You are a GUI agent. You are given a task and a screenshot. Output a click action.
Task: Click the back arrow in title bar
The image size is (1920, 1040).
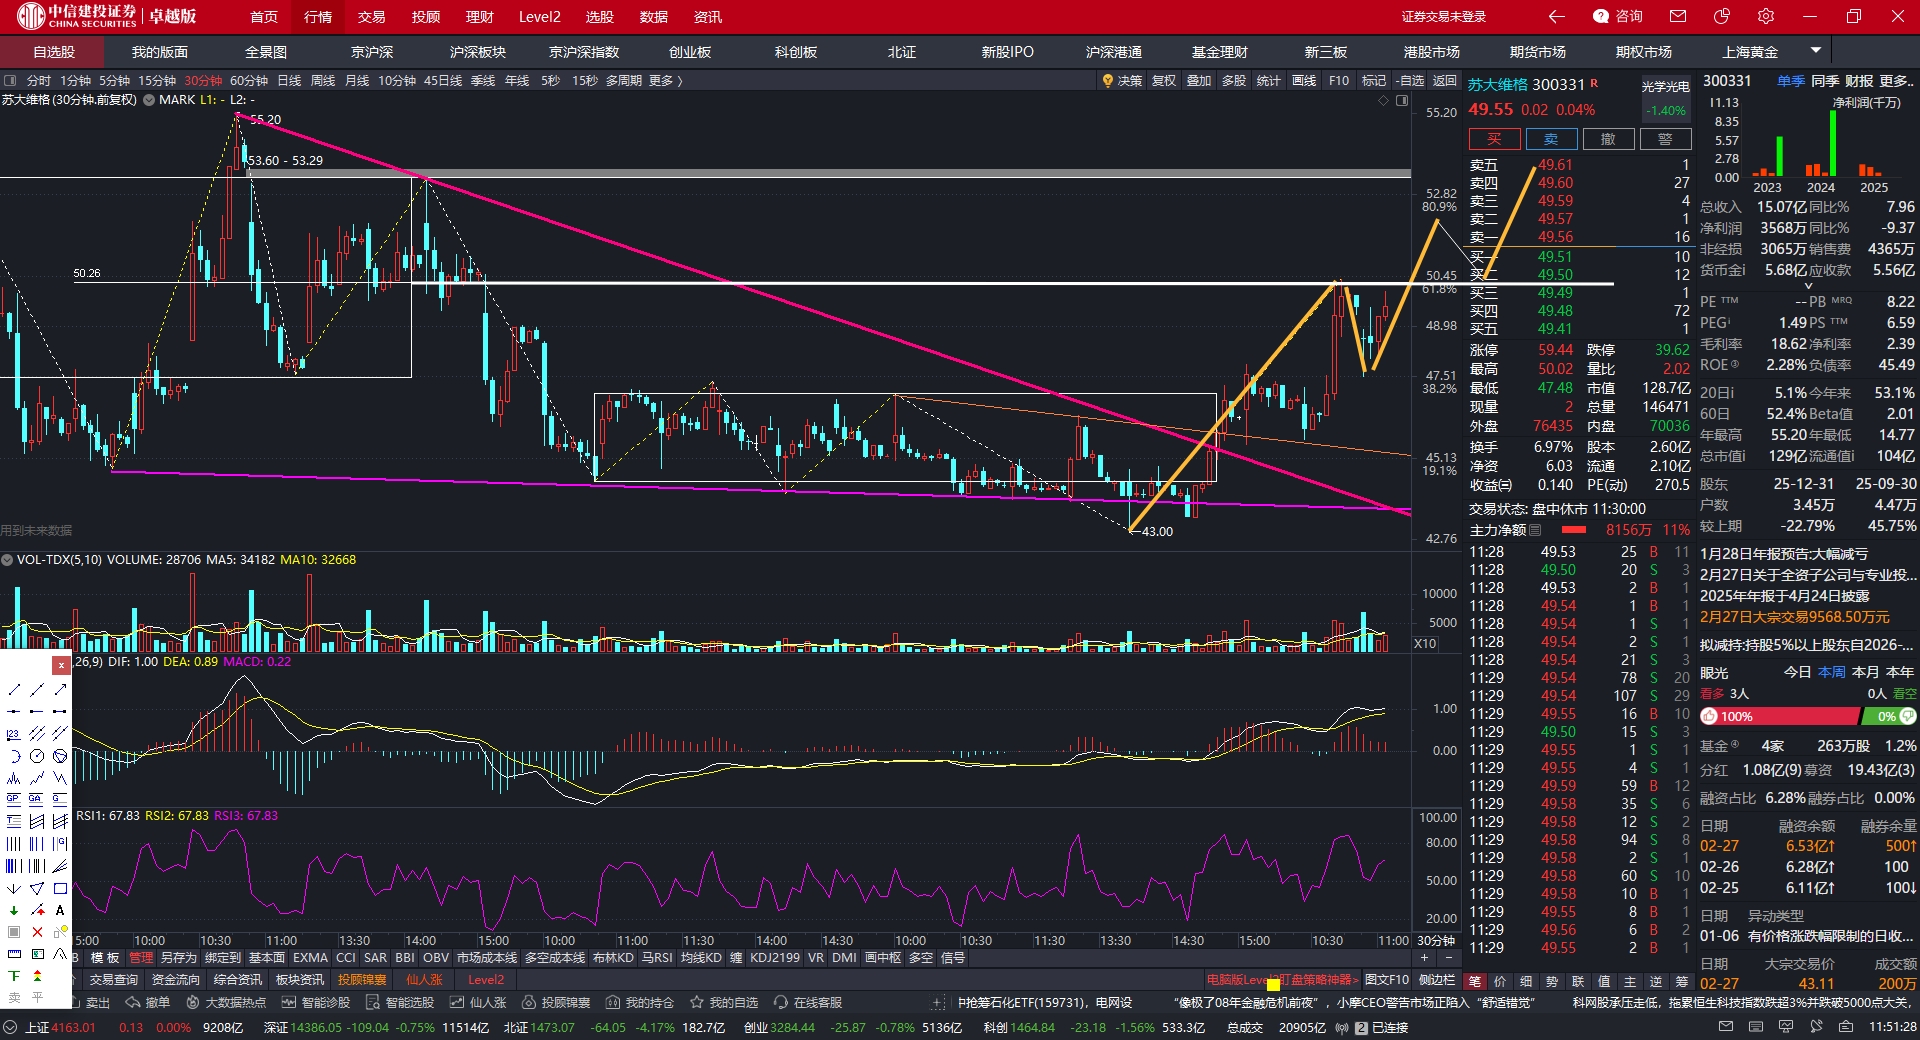(1556, 16)
